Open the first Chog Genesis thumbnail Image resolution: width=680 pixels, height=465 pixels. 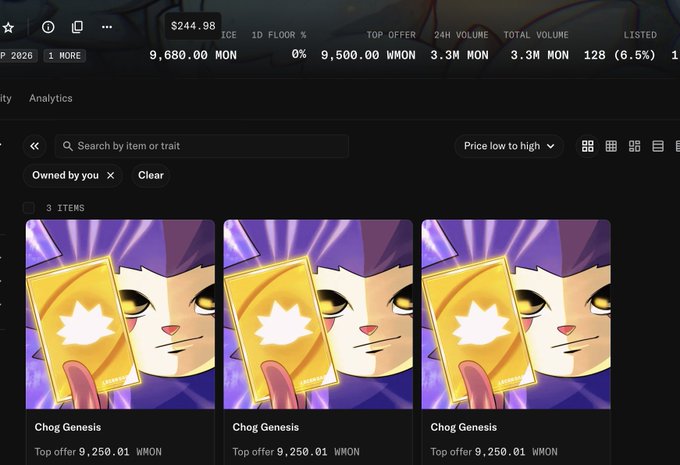pyautogui.click(x=120, y=314)
